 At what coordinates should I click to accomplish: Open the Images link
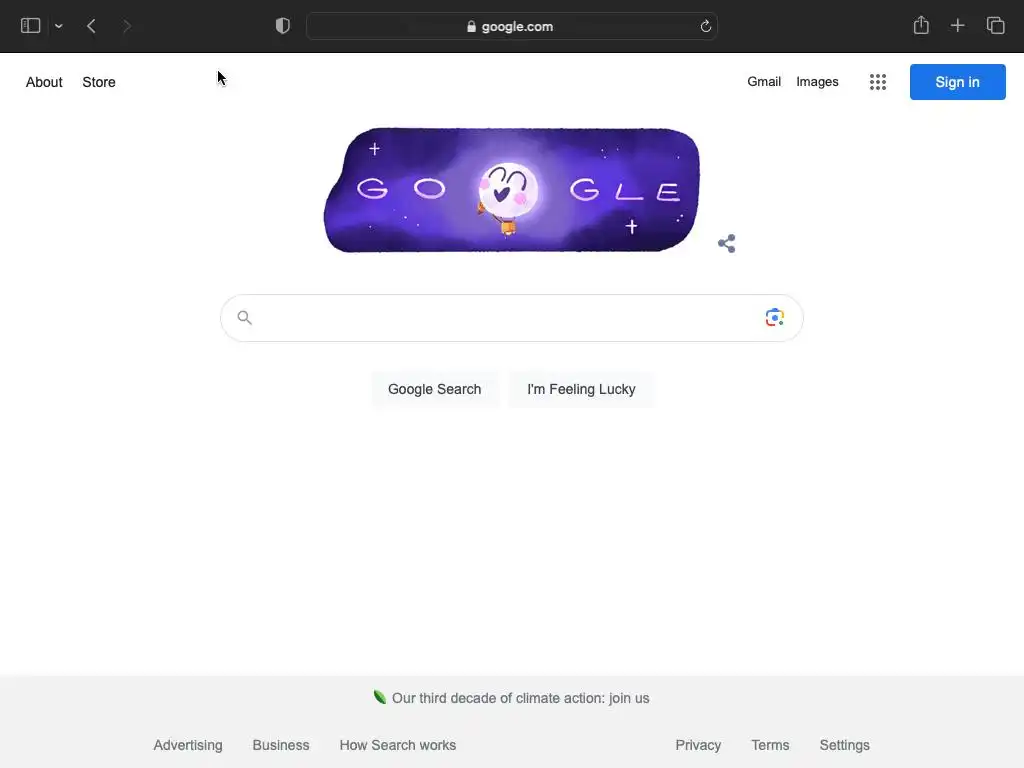(x=817, y=82)
